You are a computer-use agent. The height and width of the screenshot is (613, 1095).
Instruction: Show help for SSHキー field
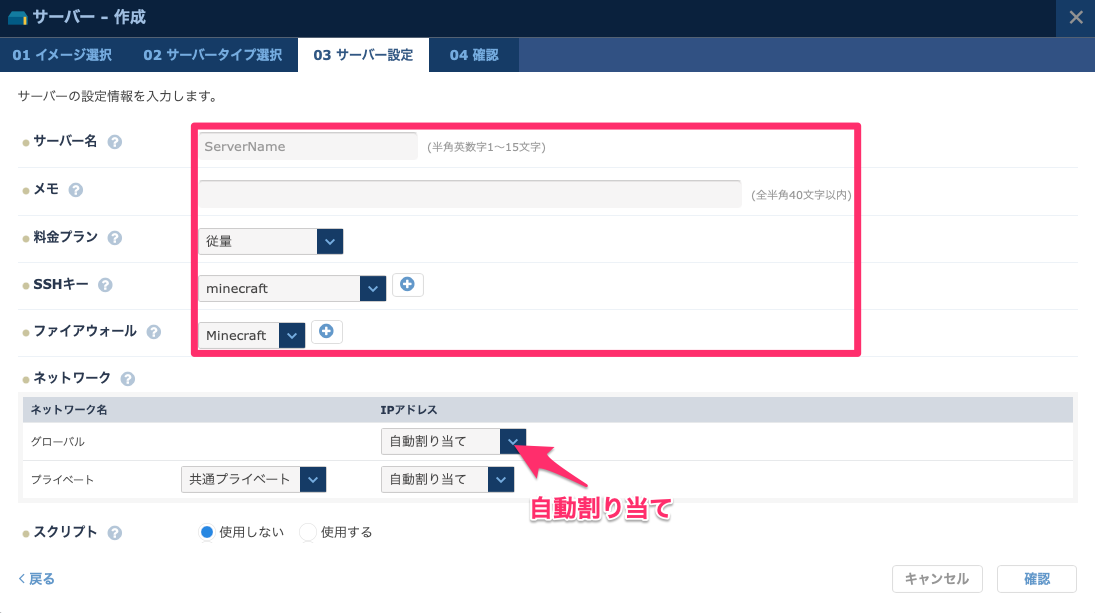click(105, 285)
